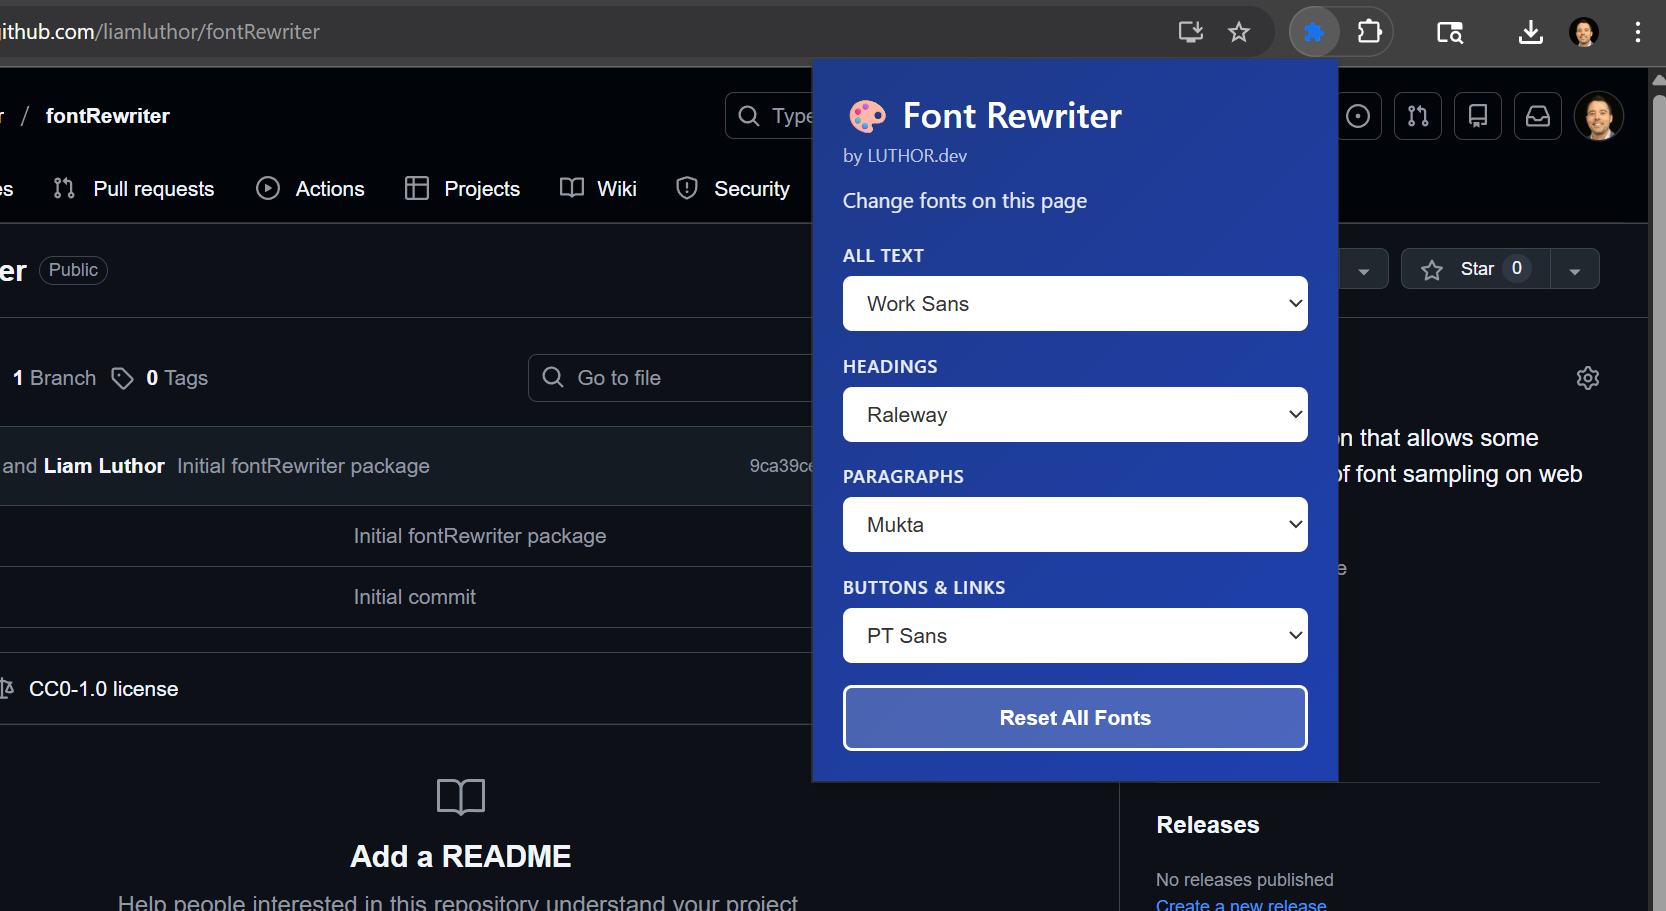Click the install app icon in address bar
This screenshot has height=911, width=1666.
[1190, 32]
